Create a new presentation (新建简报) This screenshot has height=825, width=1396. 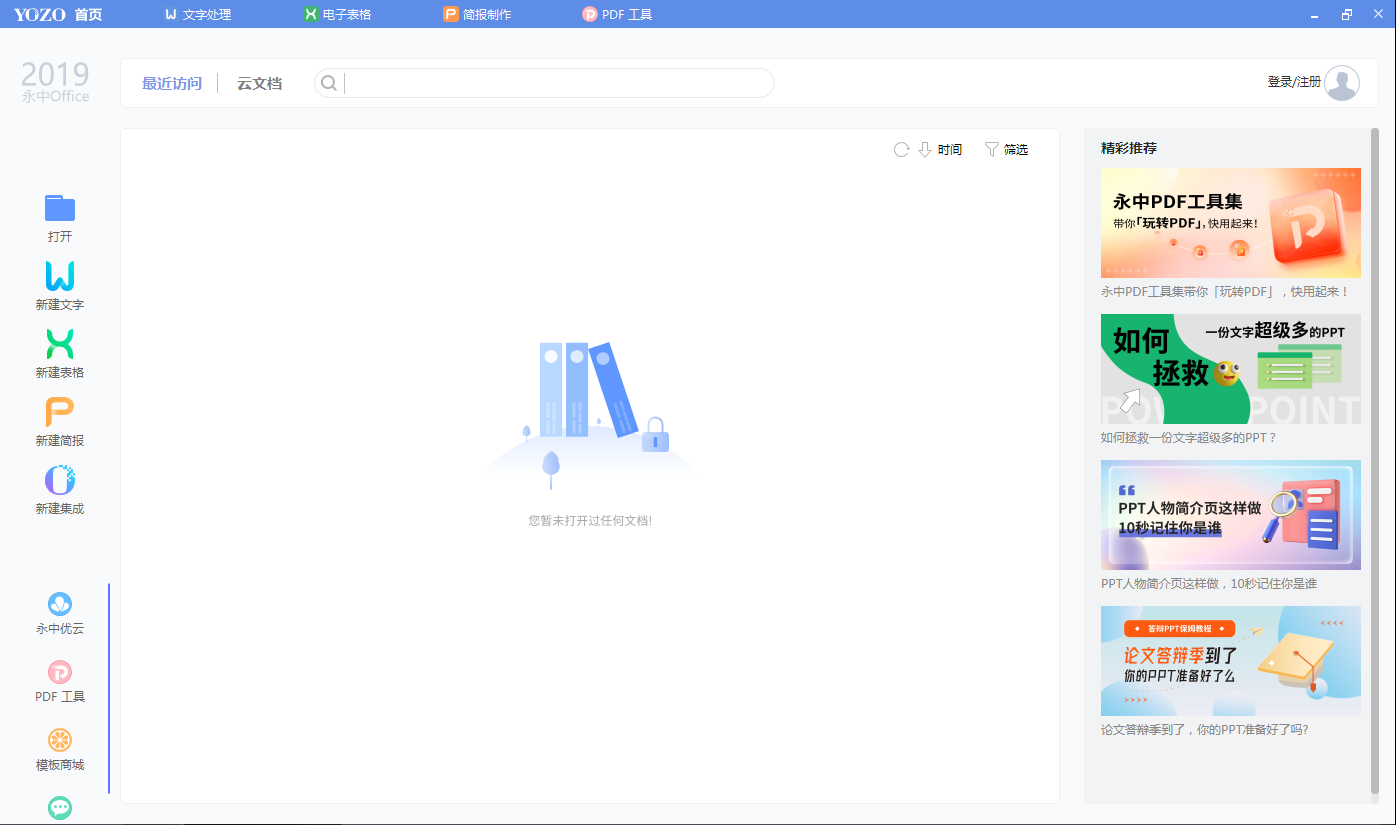[60, 413]
